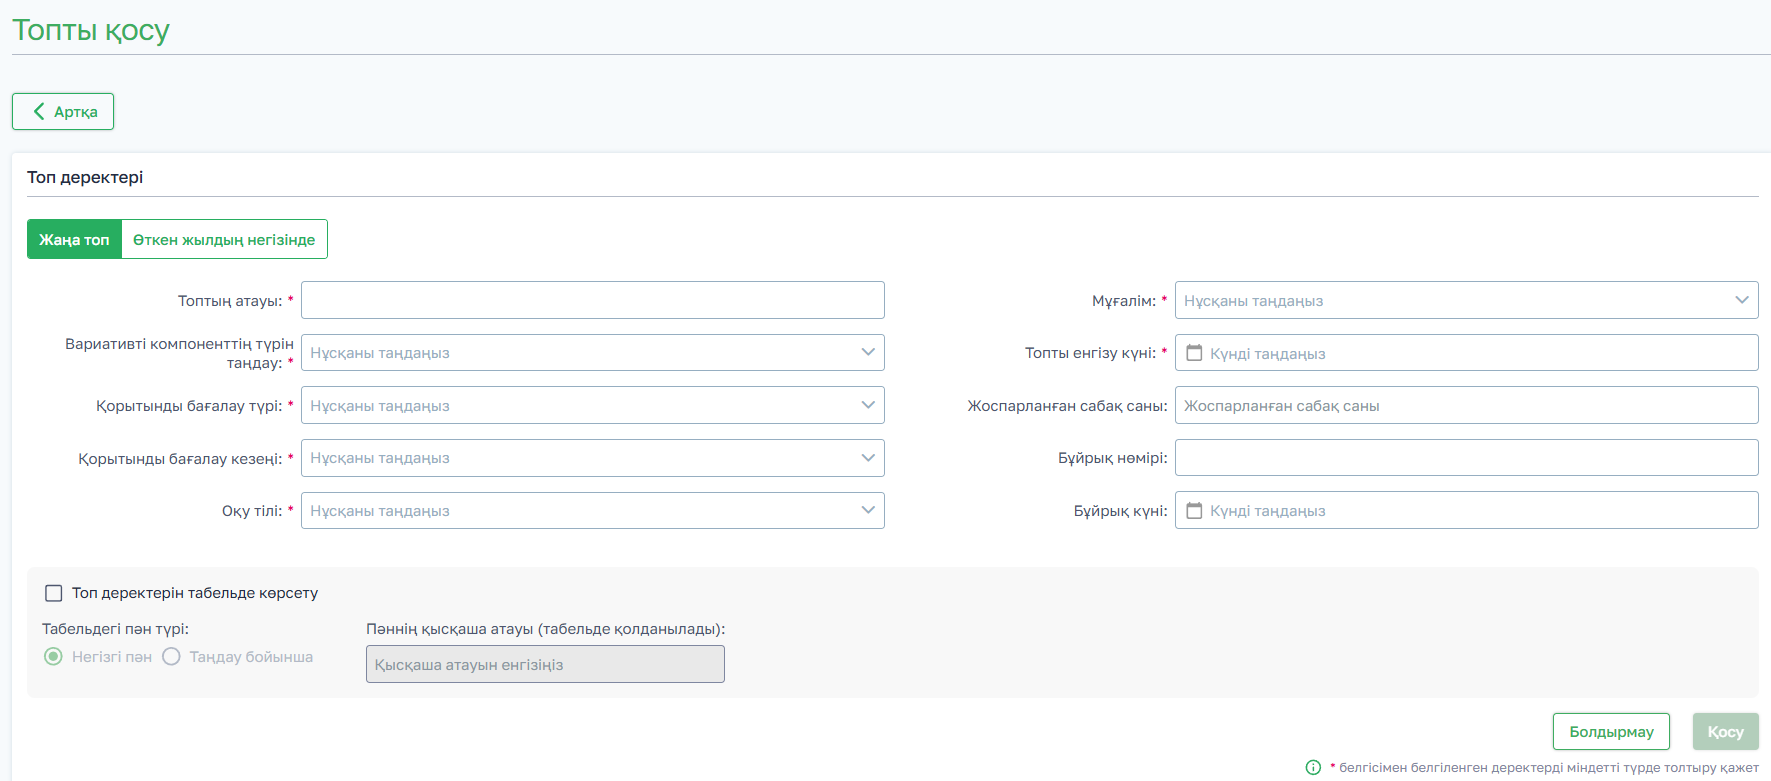Viewport: 1771px width, 781px height.
Task: Enable Топ деректерін табельде көрсету checkbox
Action: click(54, 593)
